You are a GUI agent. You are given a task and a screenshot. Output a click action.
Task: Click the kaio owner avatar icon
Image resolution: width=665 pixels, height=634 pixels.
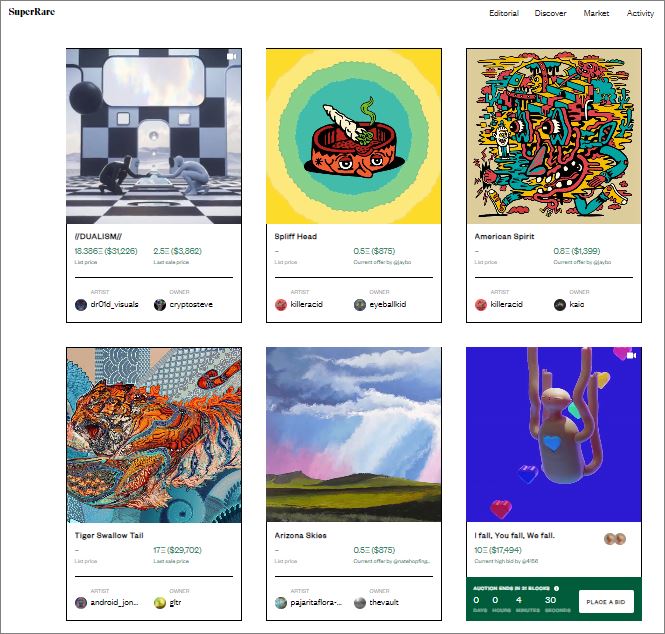[560, 304]
